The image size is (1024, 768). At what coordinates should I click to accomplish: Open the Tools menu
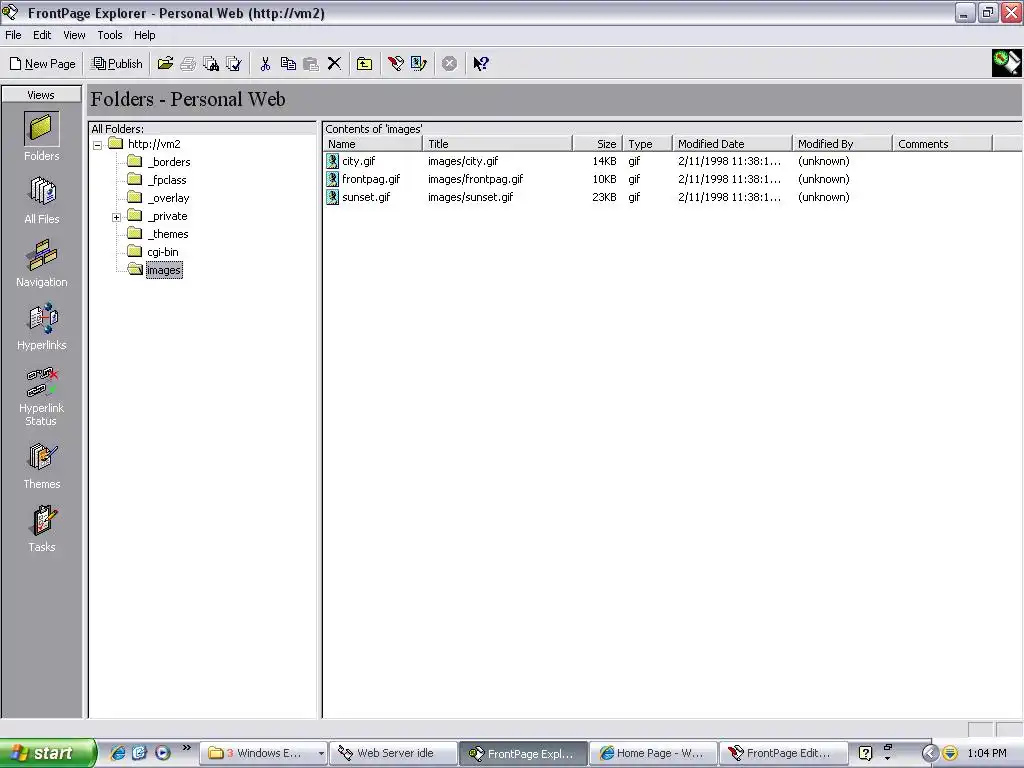[x=110, y=35]
